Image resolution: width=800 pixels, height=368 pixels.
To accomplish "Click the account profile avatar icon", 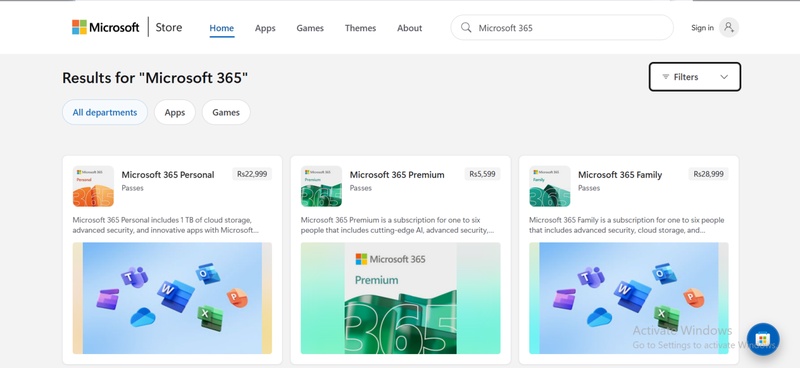I will click(729, 28).
